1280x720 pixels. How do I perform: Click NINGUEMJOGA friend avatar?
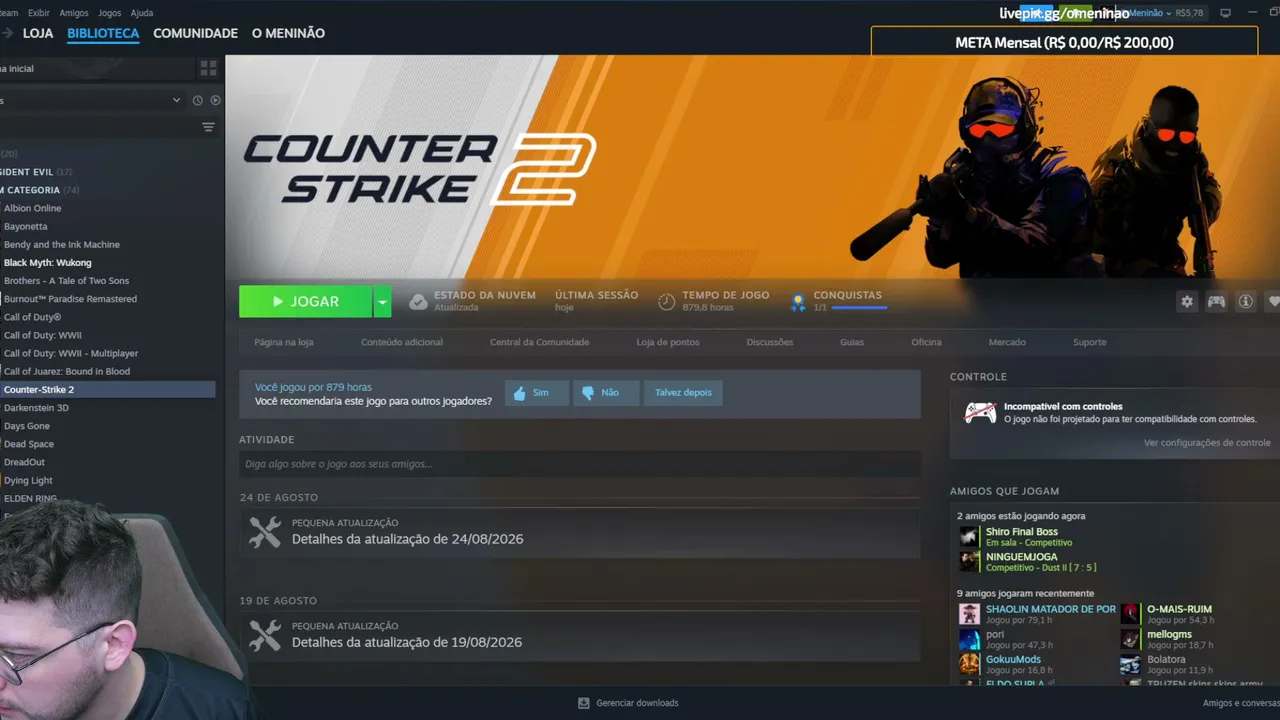pyautogui.click(x=969, y=561)
